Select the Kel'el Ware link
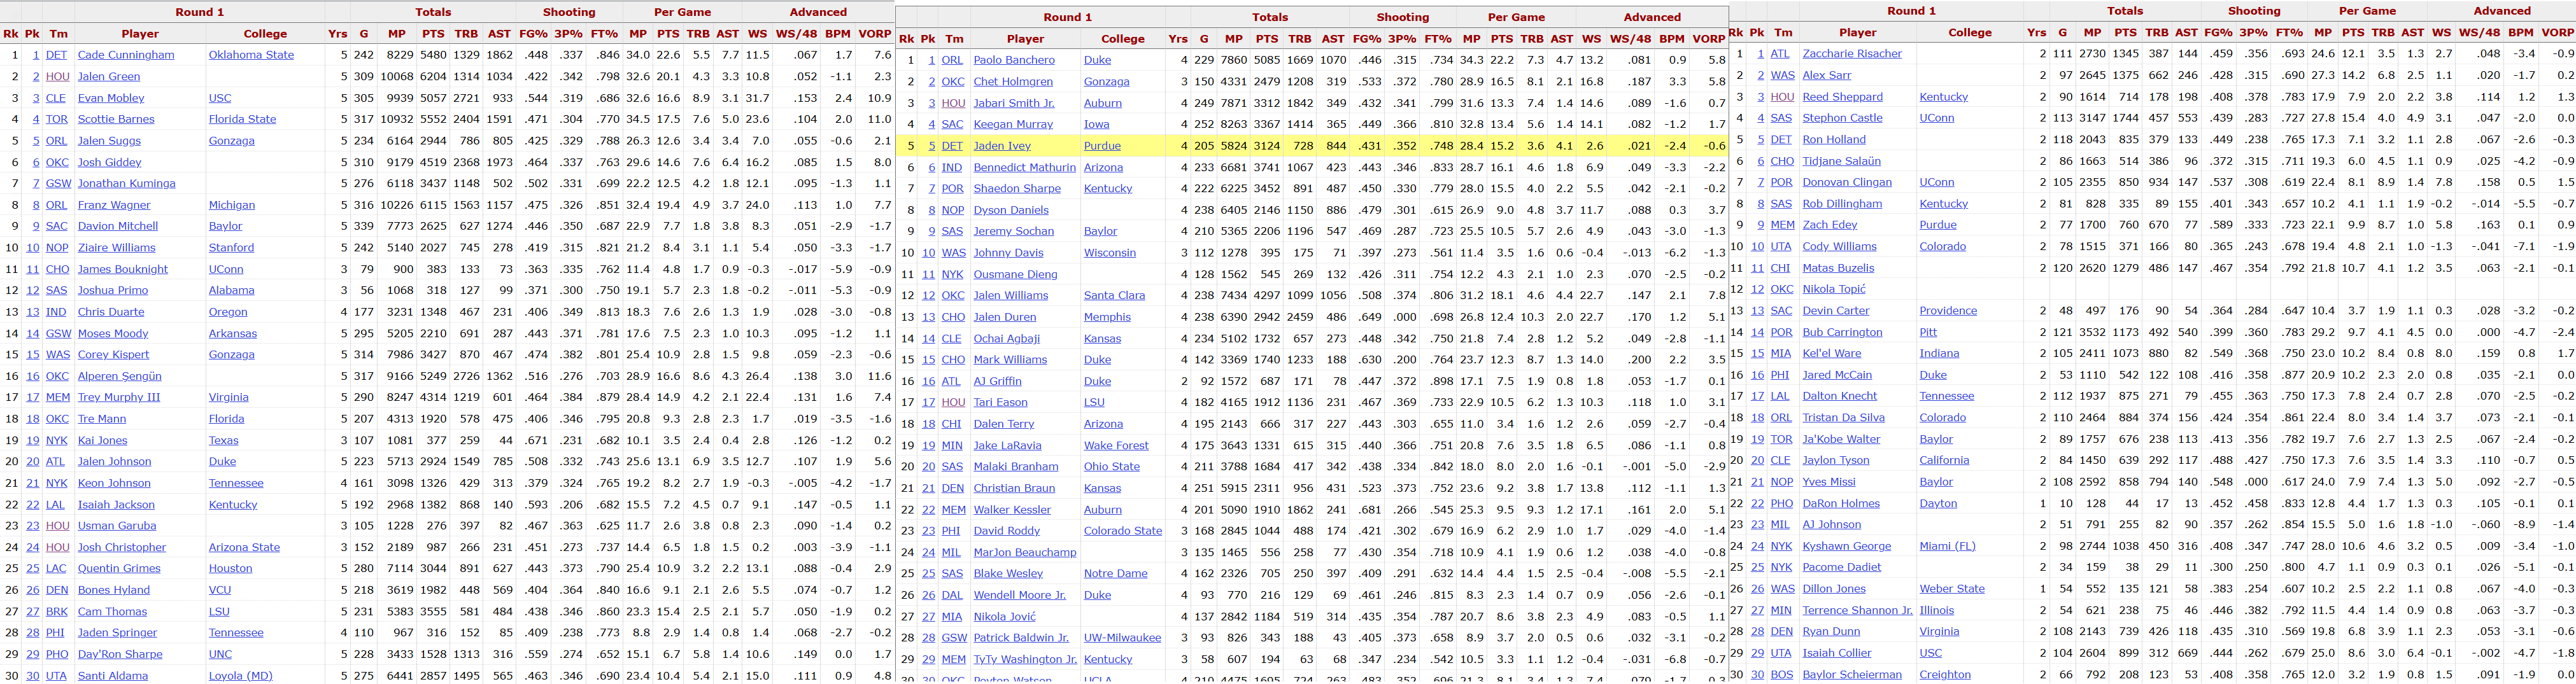The height and width of the screenshot is (684, 2576). coord(1832,353)
